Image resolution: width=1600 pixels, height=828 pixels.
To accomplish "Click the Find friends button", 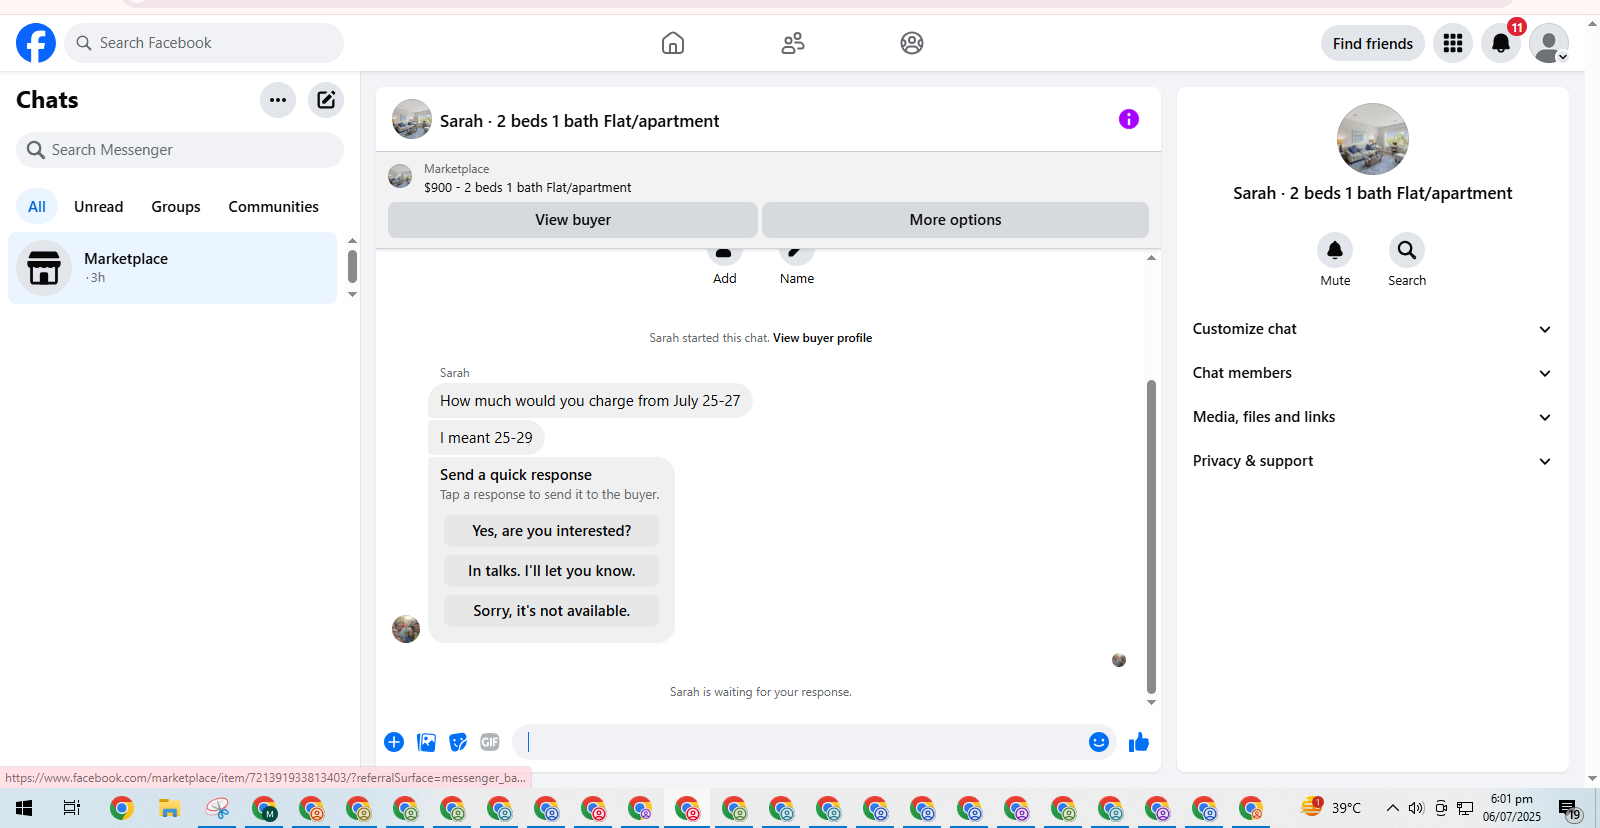I will (x=1373, y=43).
